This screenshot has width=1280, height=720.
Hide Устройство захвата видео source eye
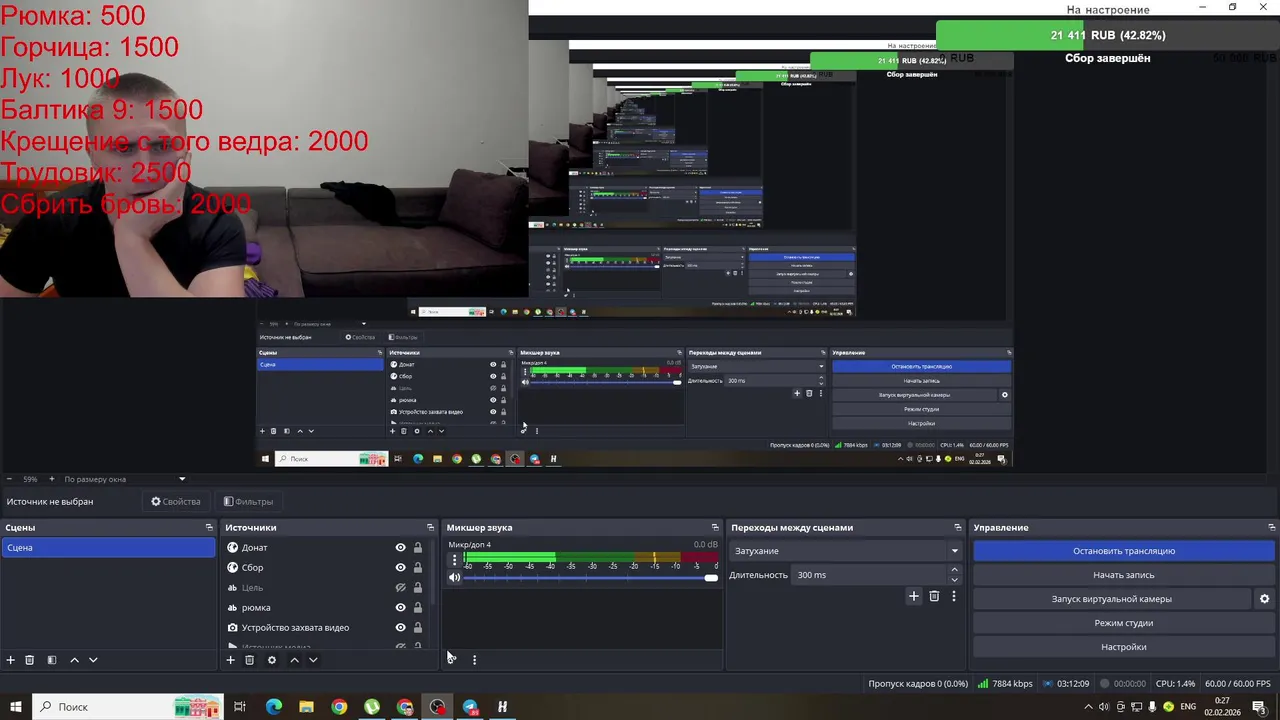tap(401, 628)
